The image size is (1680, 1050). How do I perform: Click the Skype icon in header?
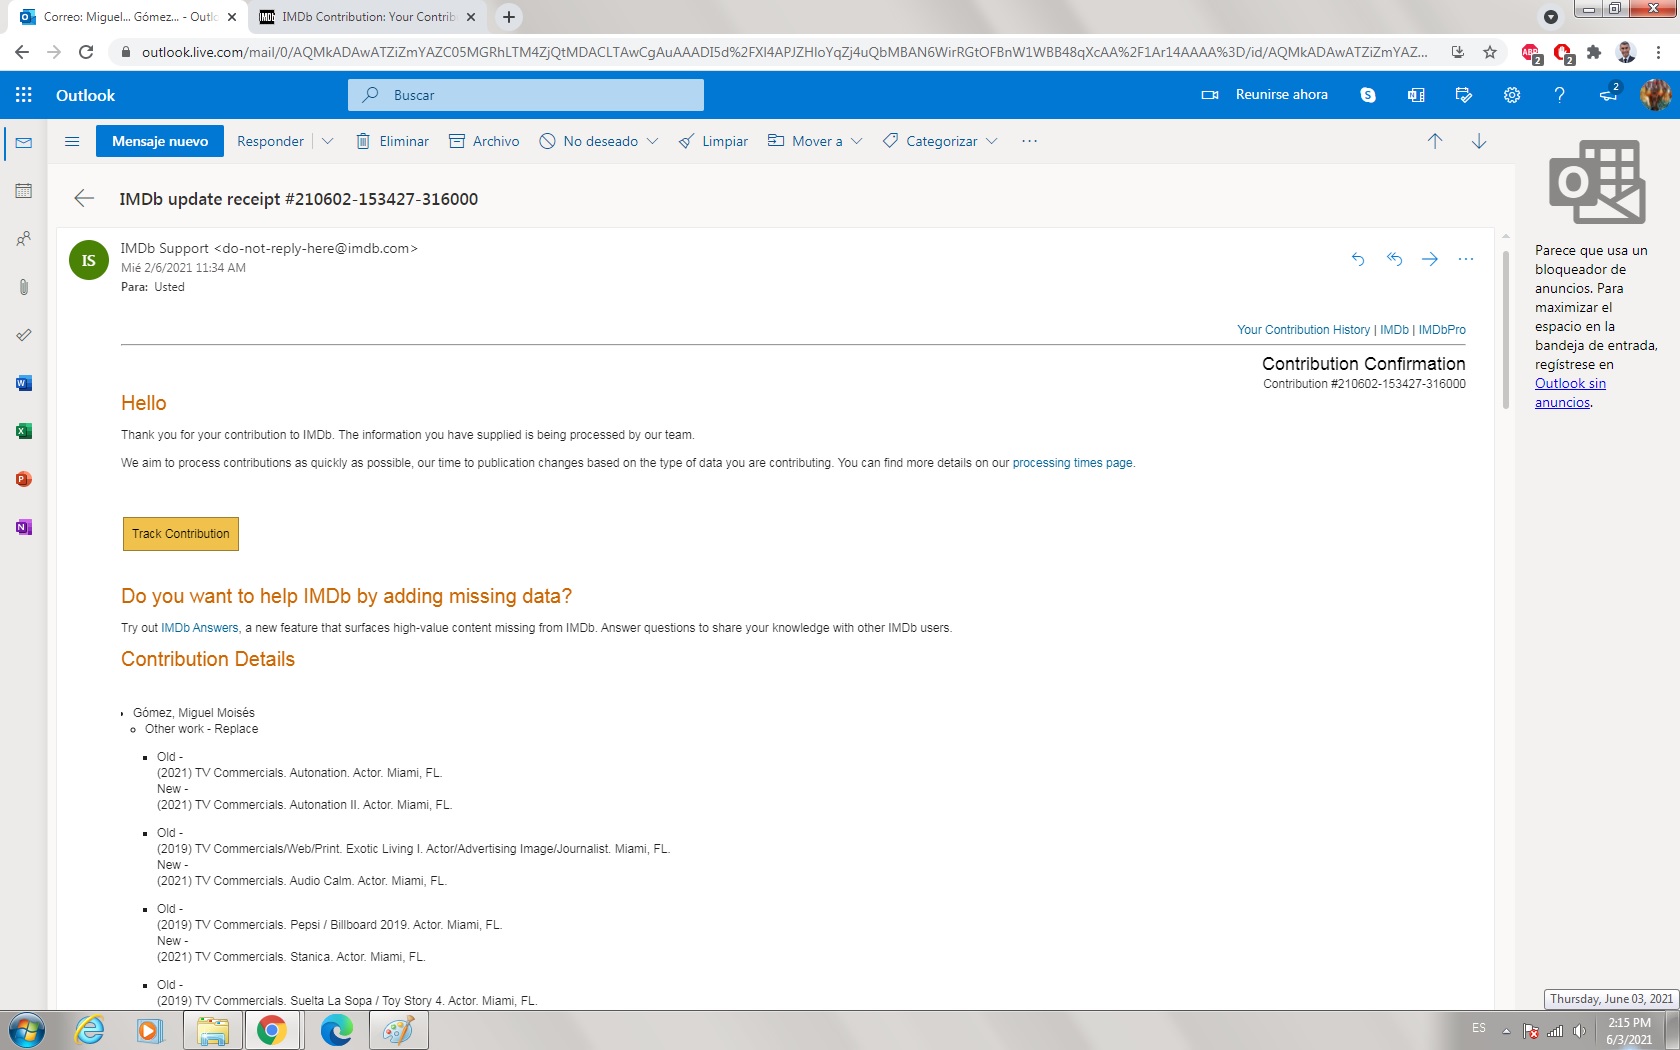point(1367,95)
